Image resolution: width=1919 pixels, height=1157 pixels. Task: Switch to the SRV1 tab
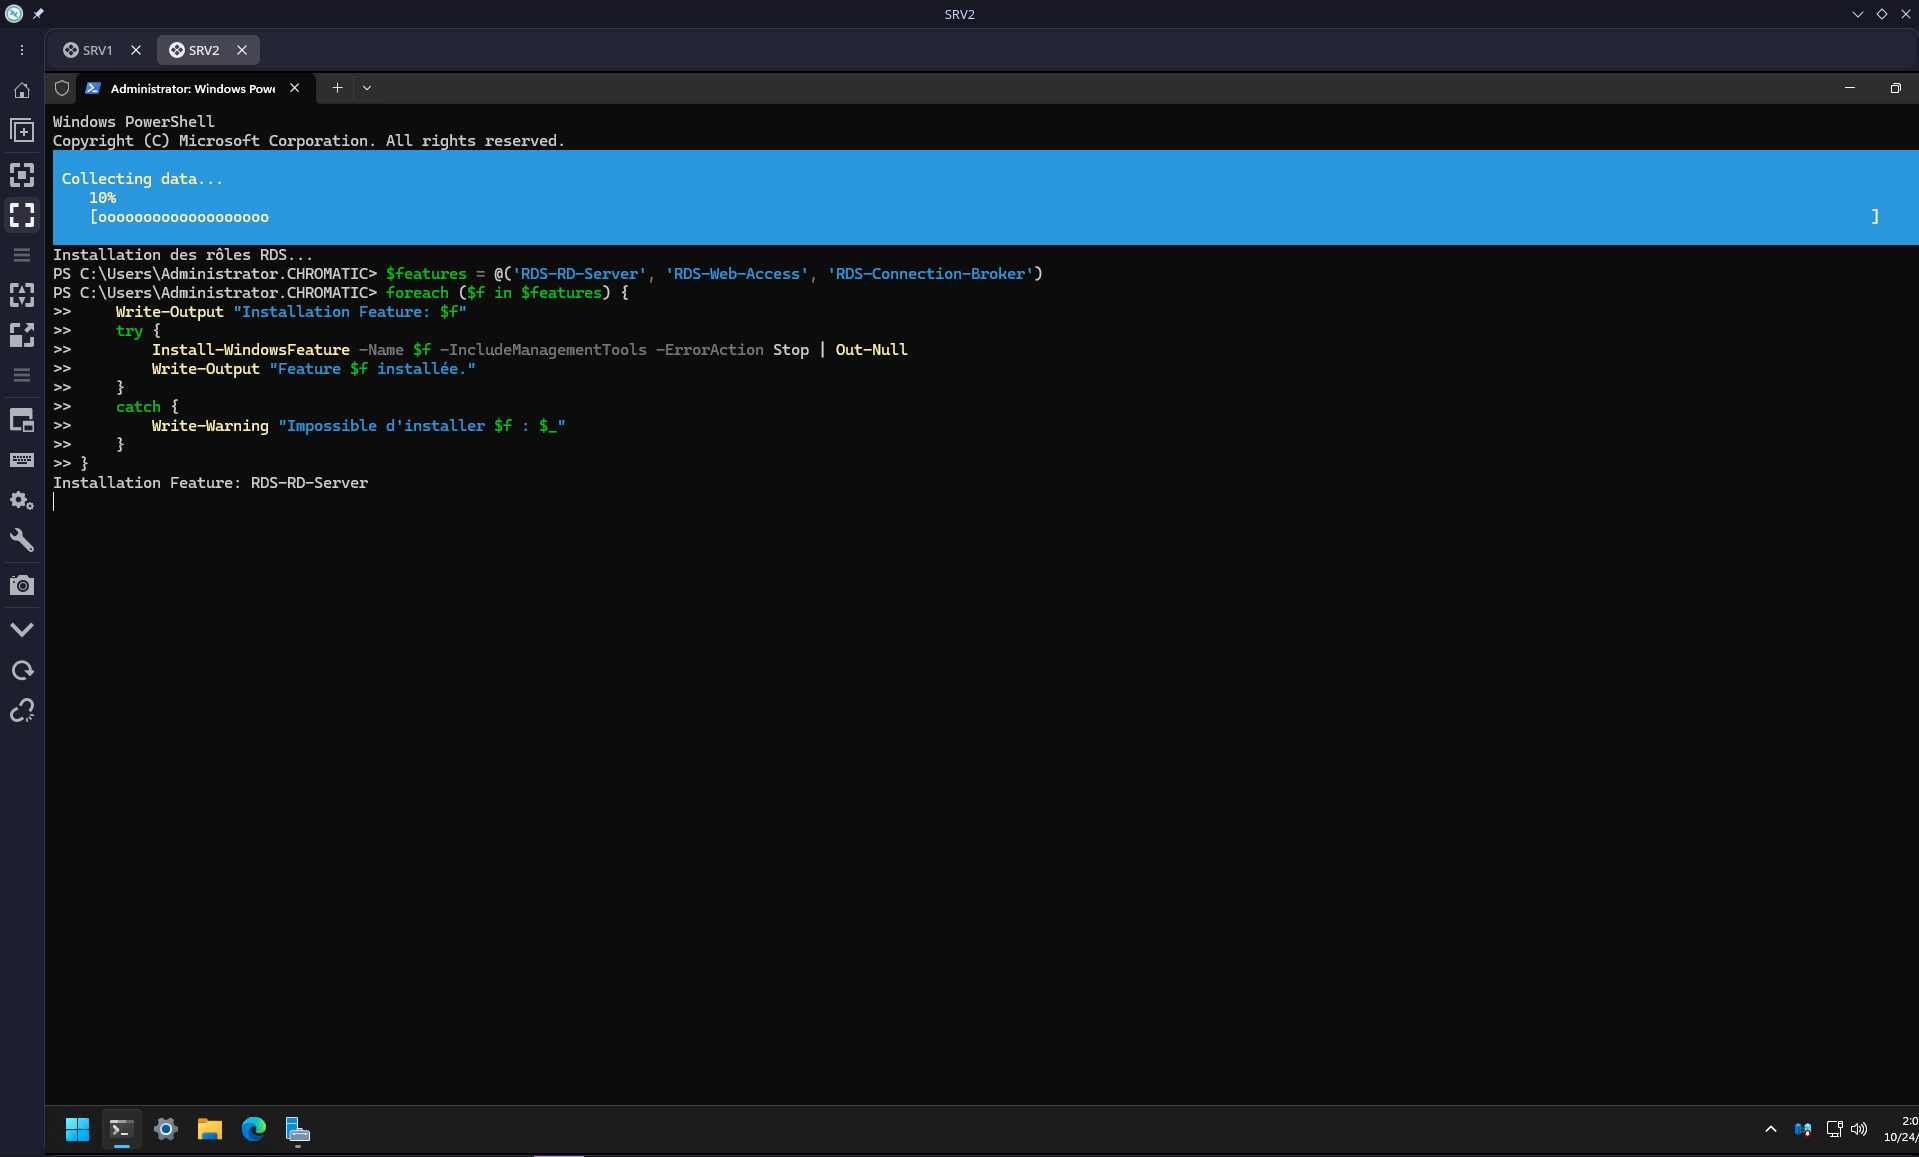coord(89,50)
